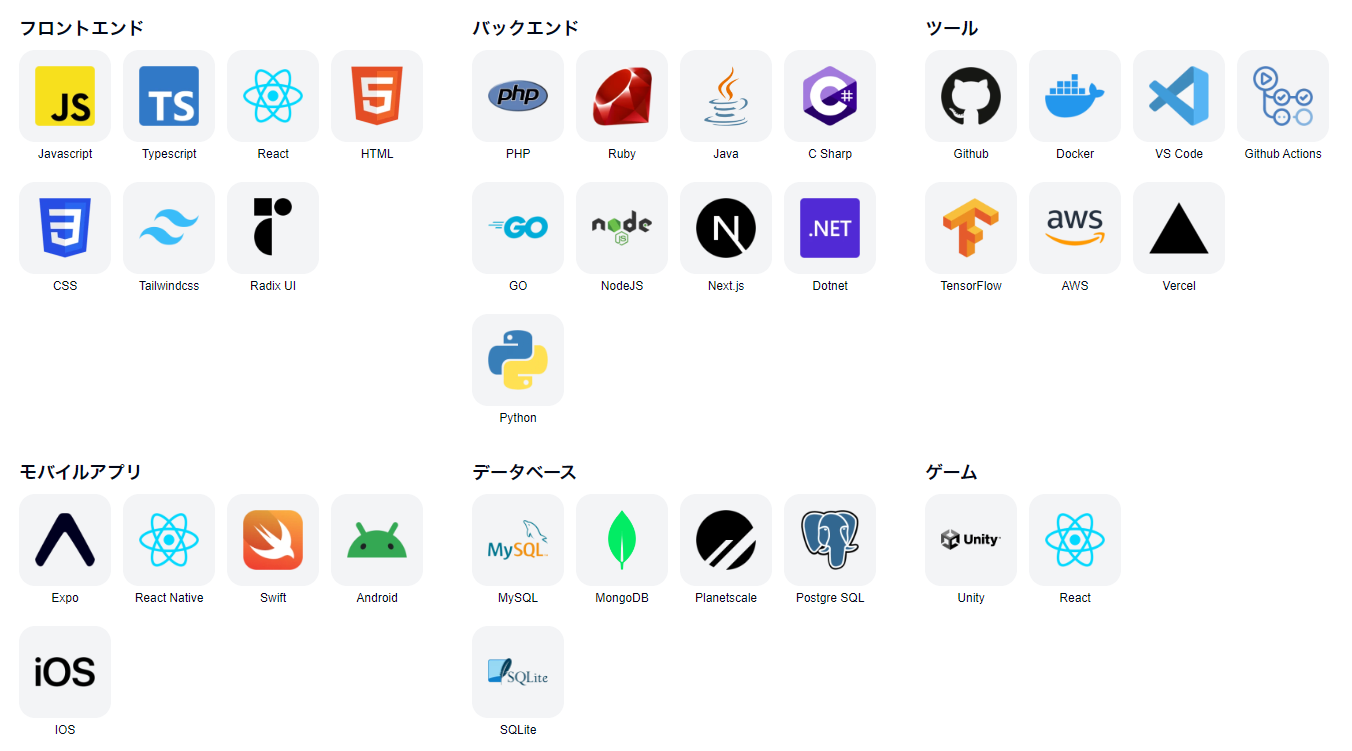Select the SQLite icon
1352x751 pixels.
point(518,672)
